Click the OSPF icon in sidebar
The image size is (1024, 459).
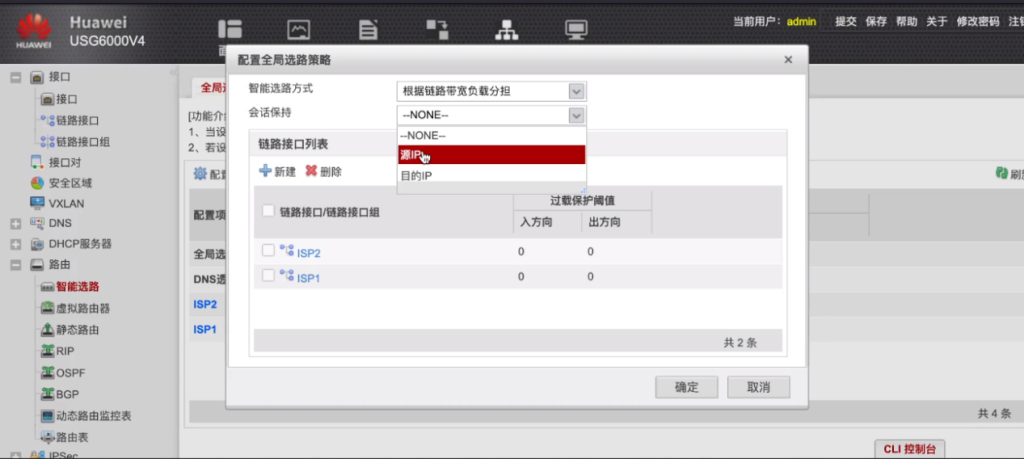(47, 373)
